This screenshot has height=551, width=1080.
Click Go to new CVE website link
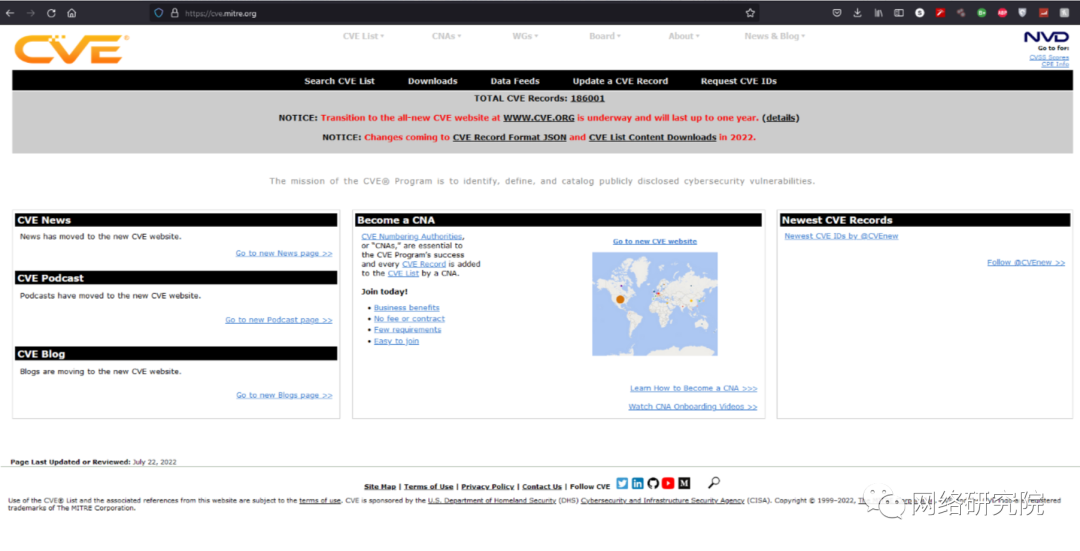pos(655,242)
